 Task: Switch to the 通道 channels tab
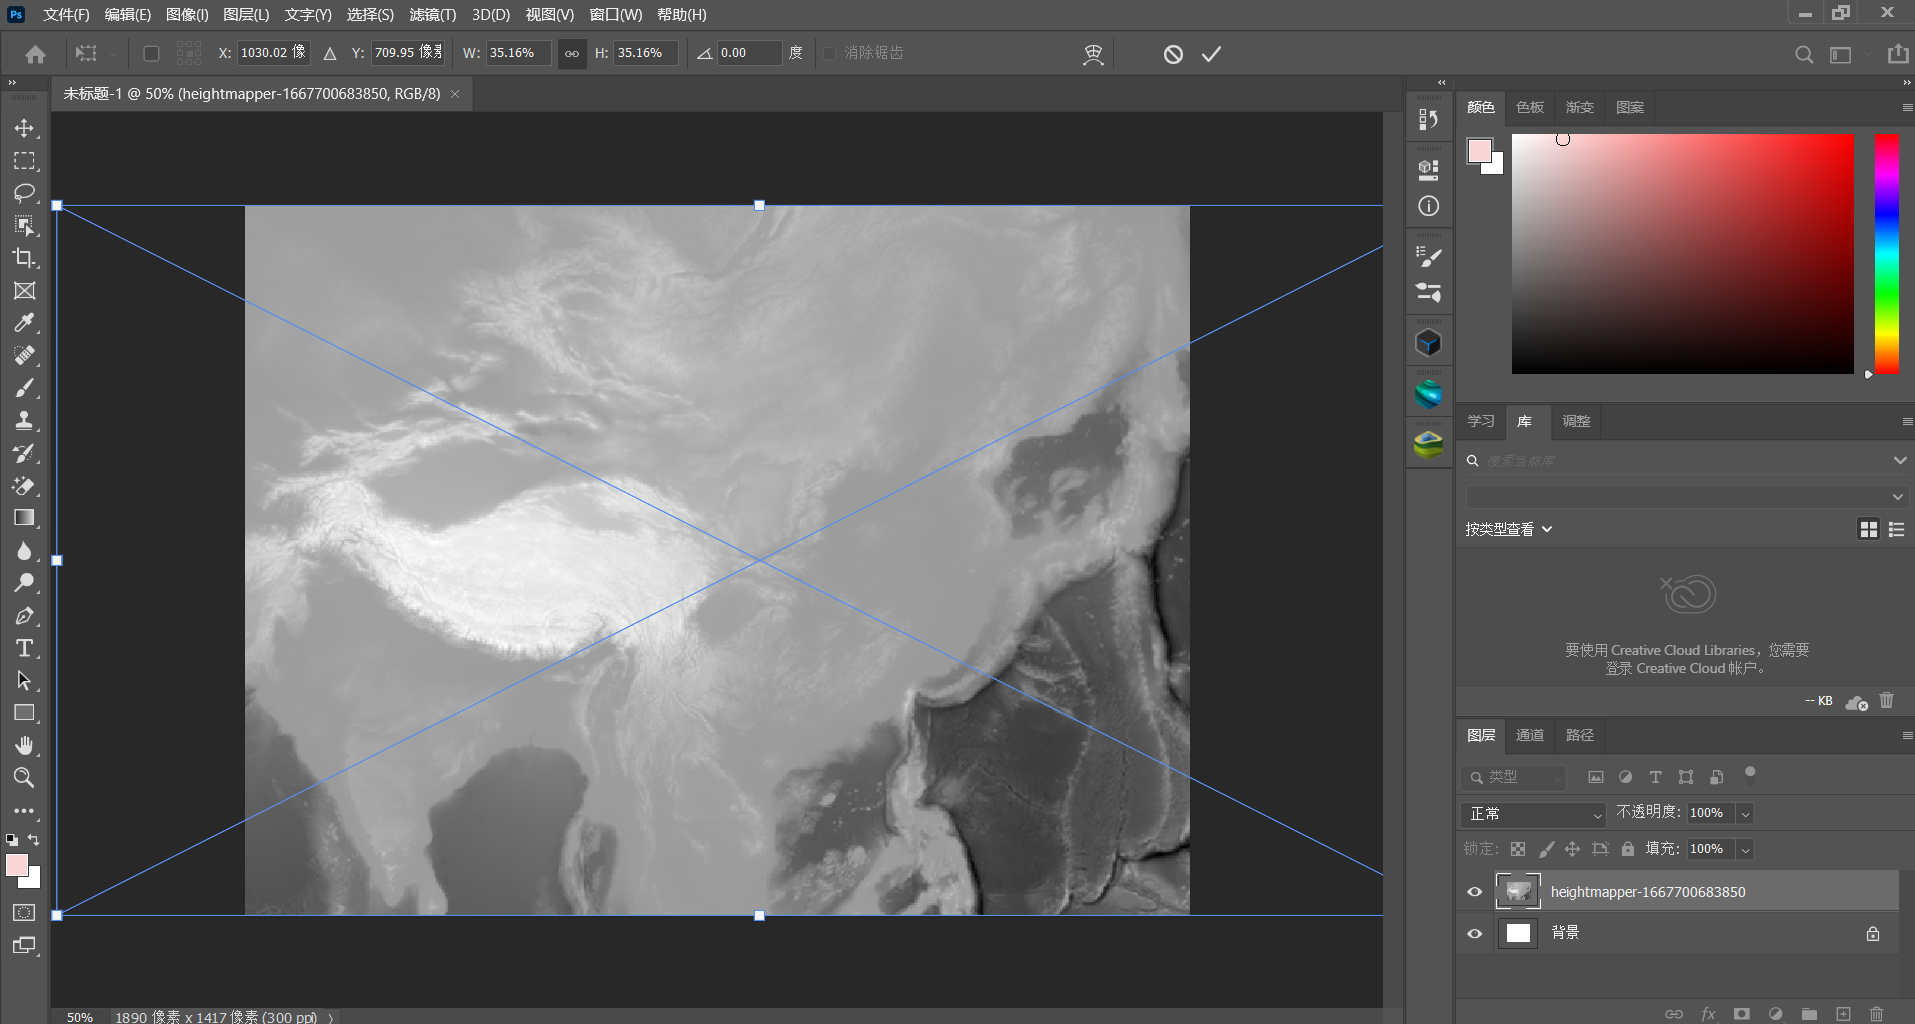tap(1529, 735)
